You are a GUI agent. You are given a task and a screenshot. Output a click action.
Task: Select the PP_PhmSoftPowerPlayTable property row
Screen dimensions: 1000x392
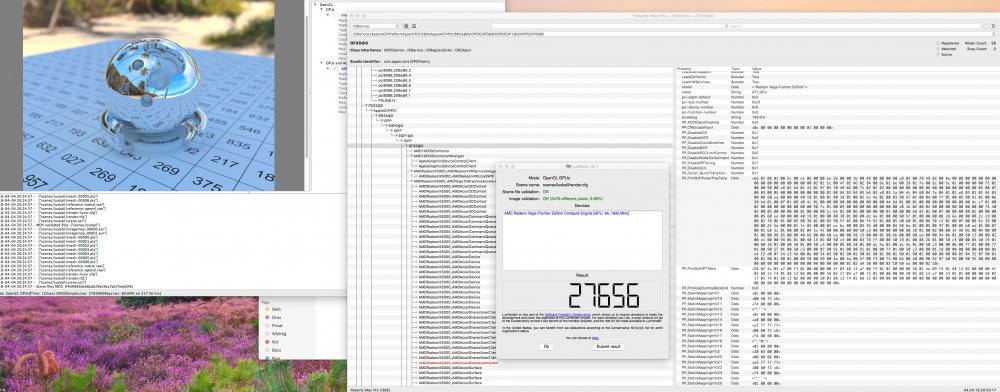(x=838, y=221)
